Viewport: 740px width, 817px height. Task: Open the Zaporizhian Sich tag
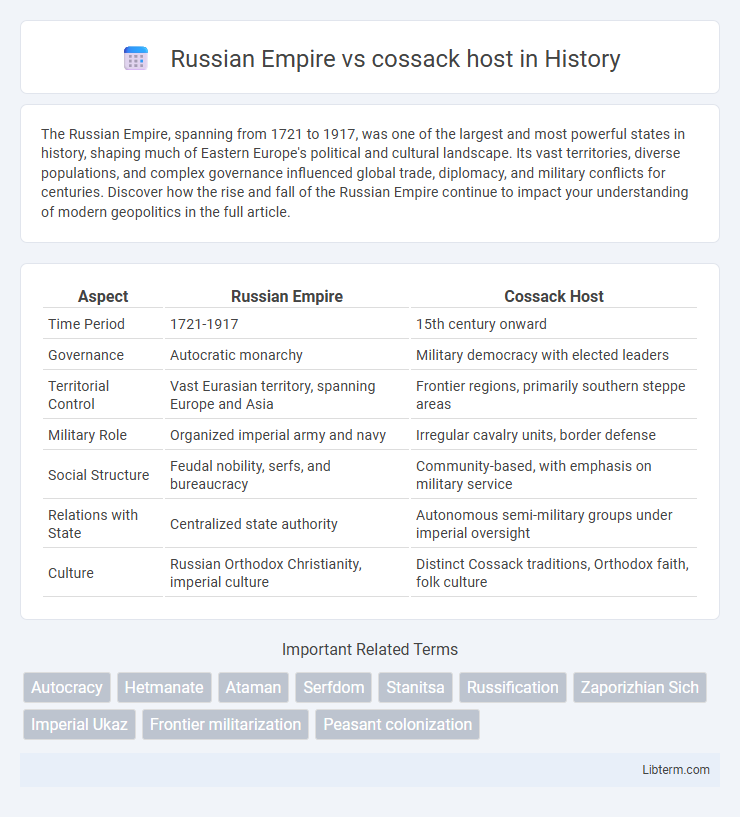pyautogui.click(x=640, y=687)
